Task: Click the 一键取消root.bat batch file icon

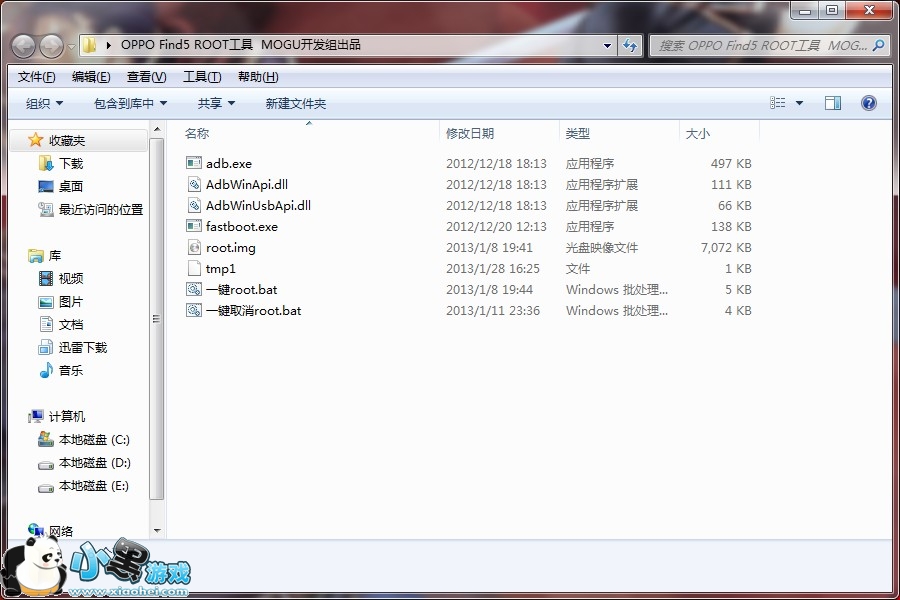Action: click(194, 311)
